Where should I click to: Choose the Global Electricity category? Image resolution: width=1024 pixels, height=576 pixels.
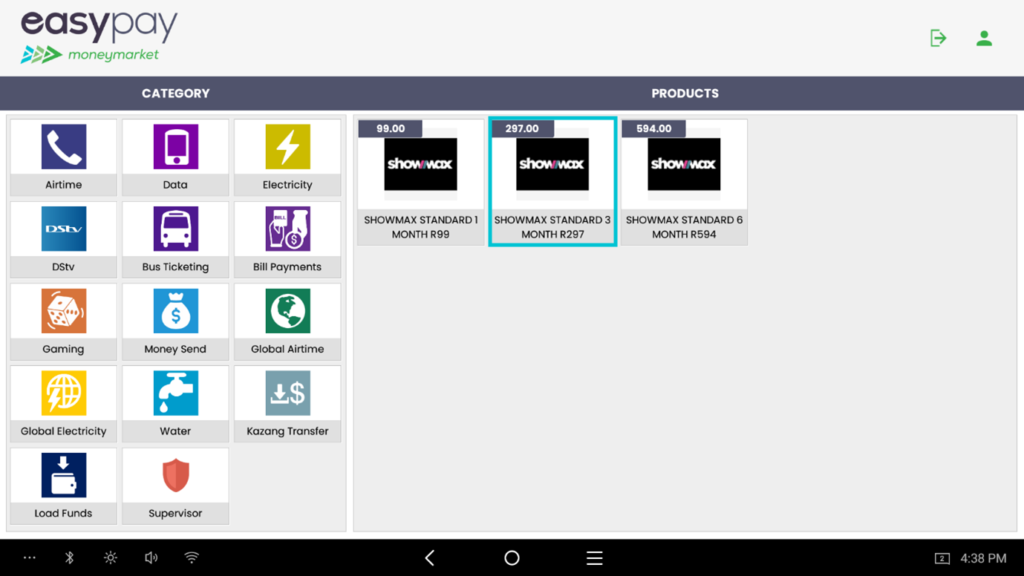63,404
